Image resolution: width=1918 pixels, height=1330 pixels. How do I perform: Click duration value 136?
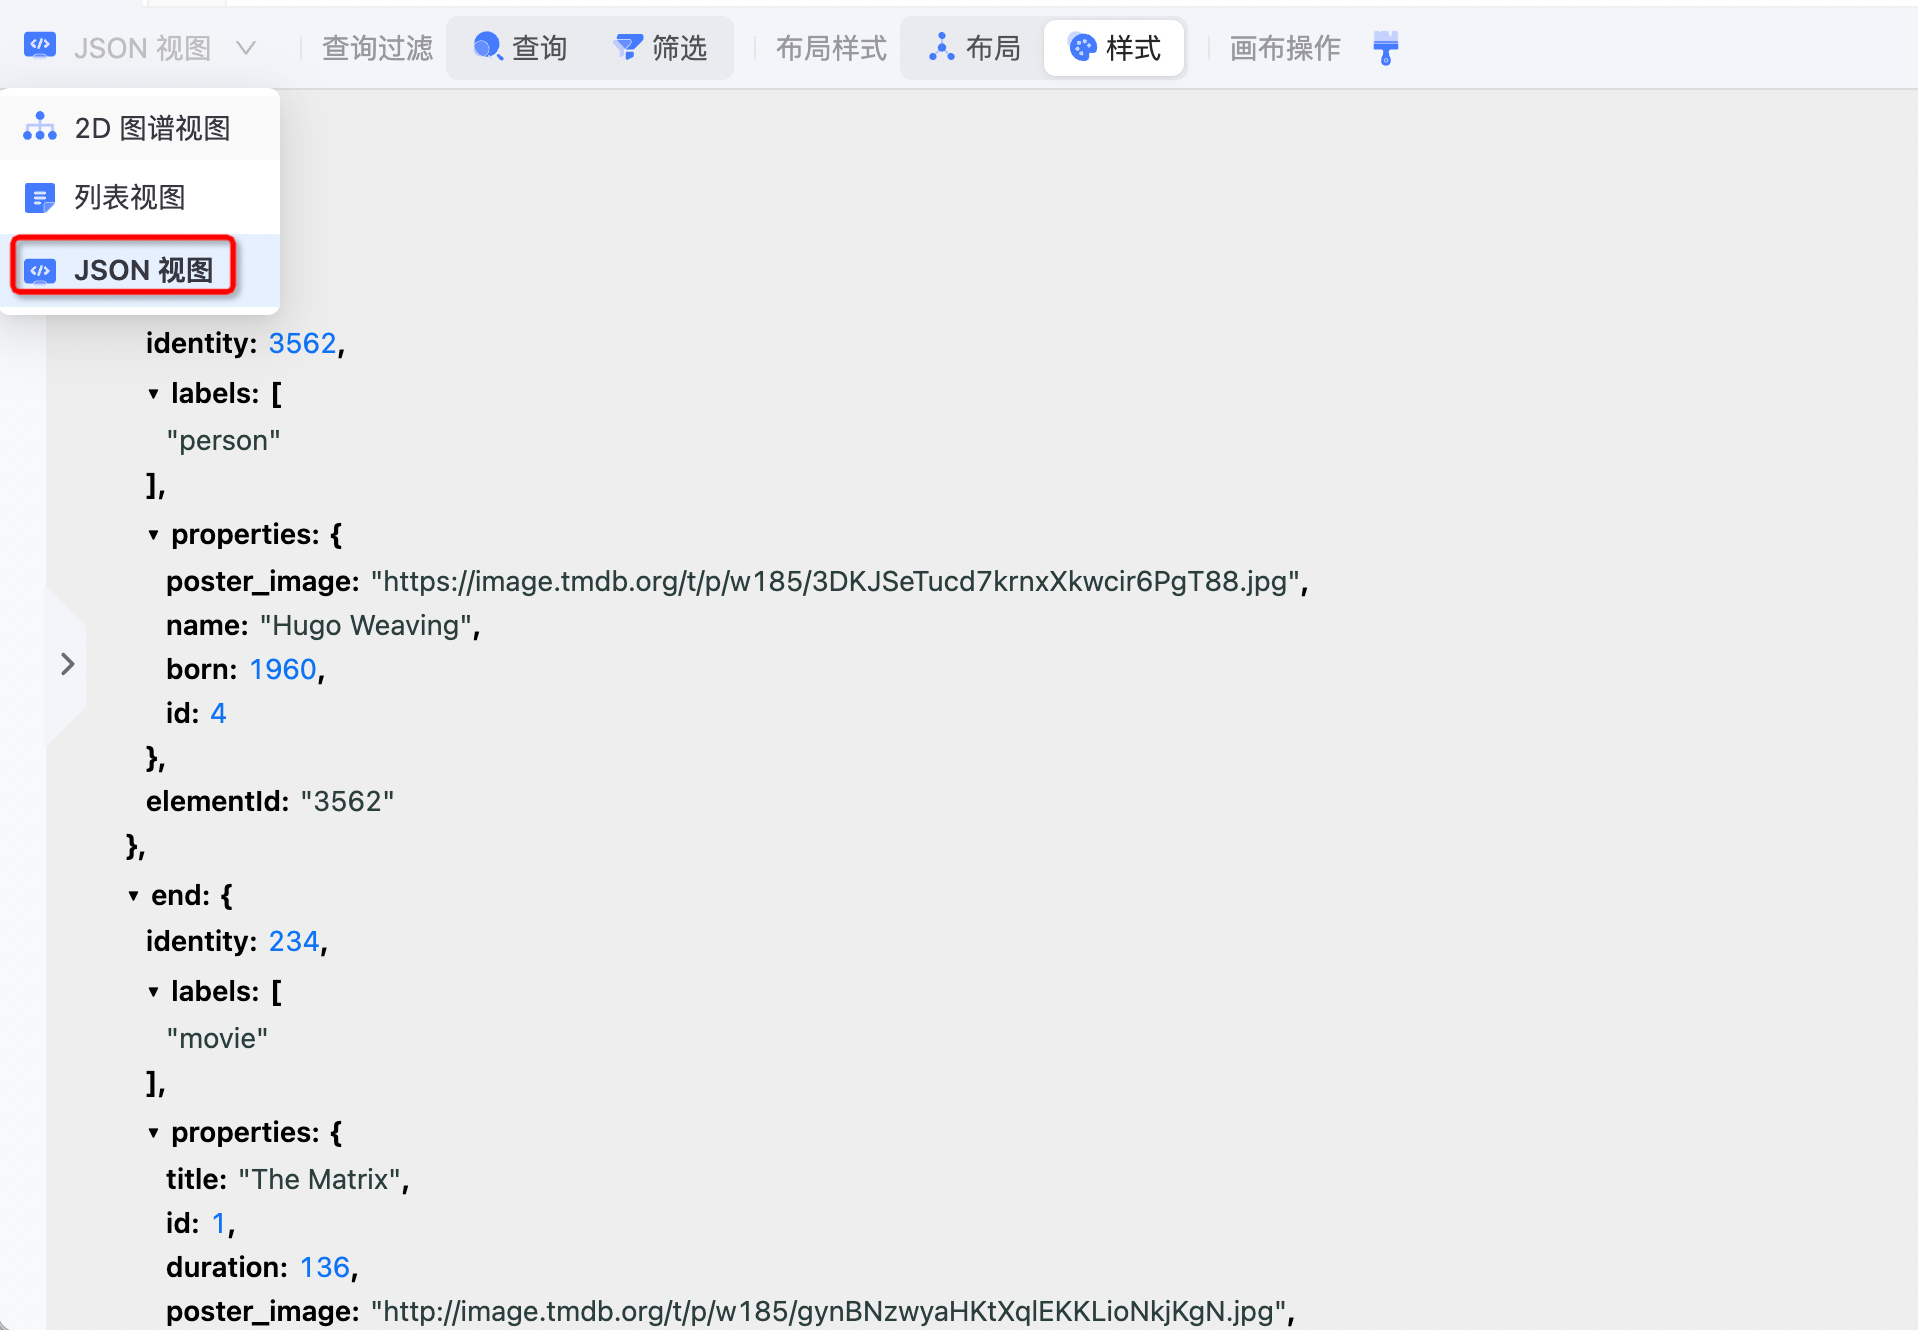point(325,1267)
